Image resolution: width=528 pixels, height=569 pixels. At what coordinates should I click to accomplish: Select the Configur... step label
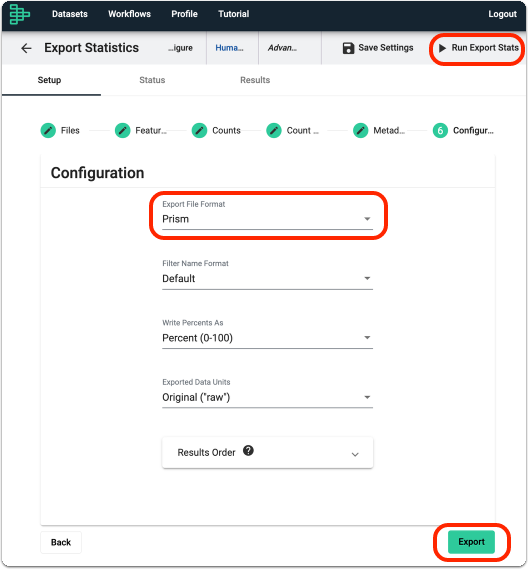[x=473, y=130]
